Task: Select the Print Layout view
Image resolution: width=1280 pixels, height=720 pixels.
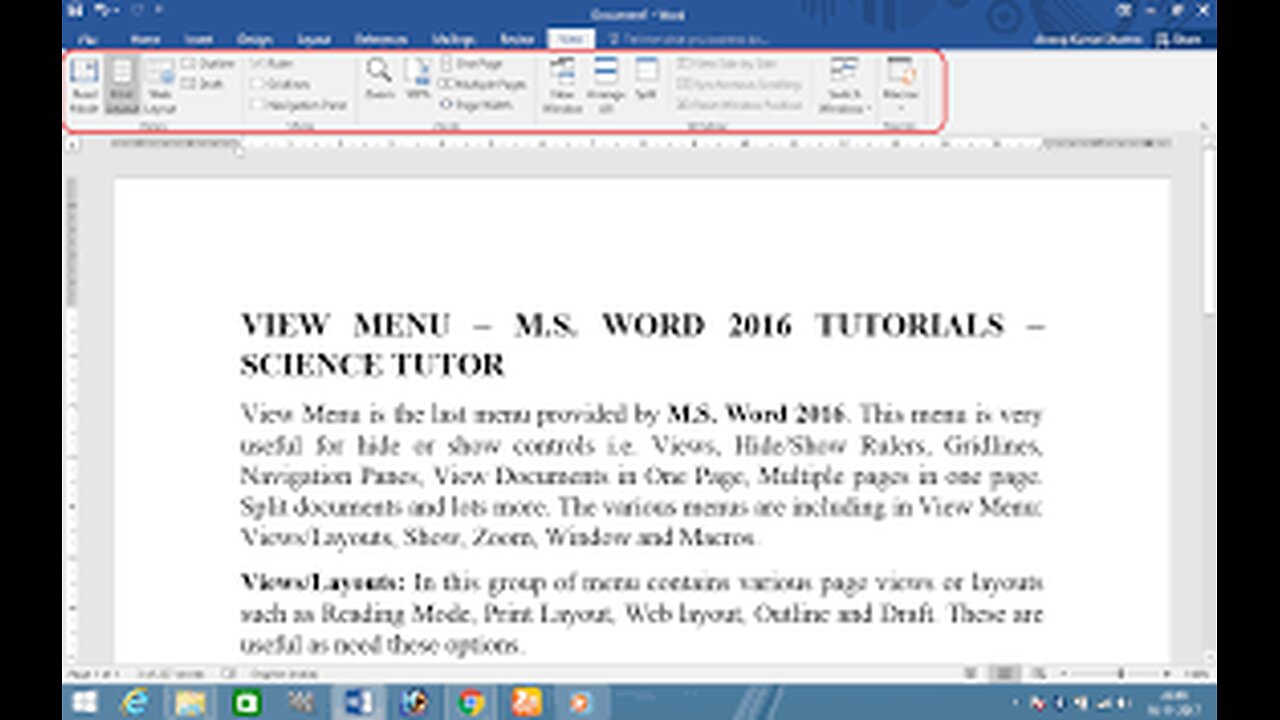Action: pyautogui.click(x=121, y=84)
